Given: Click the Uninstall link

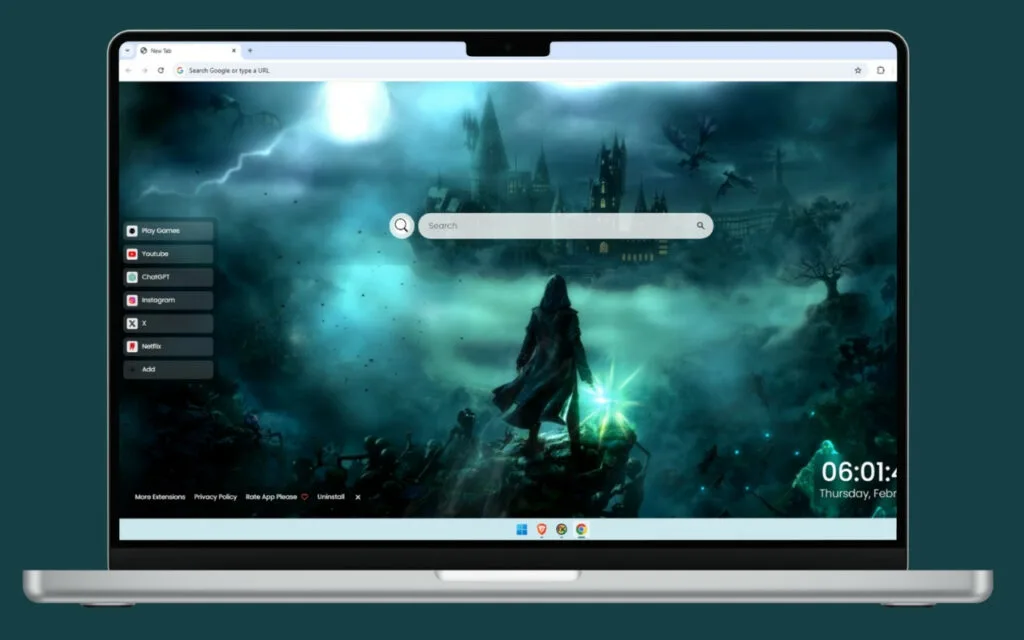Looking at the screenshot, I should (331, 497).
